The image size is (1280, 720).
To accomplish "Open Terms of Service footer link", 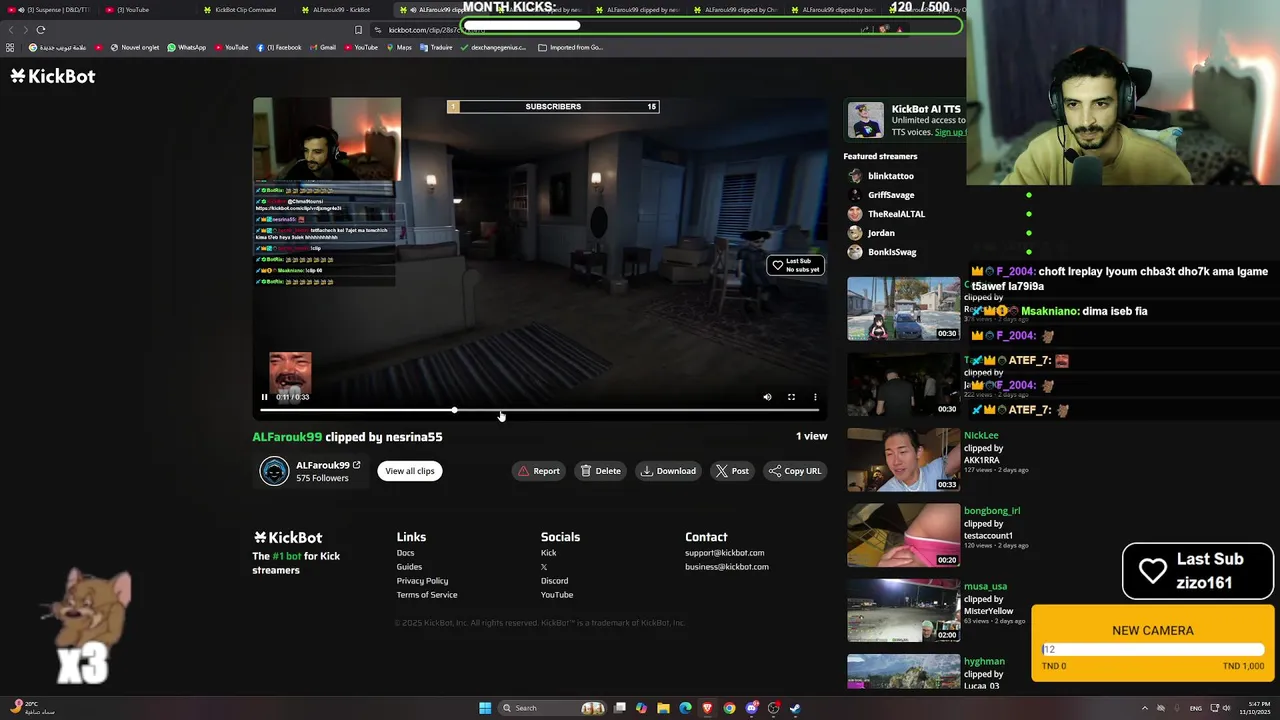I will point(427,595).
